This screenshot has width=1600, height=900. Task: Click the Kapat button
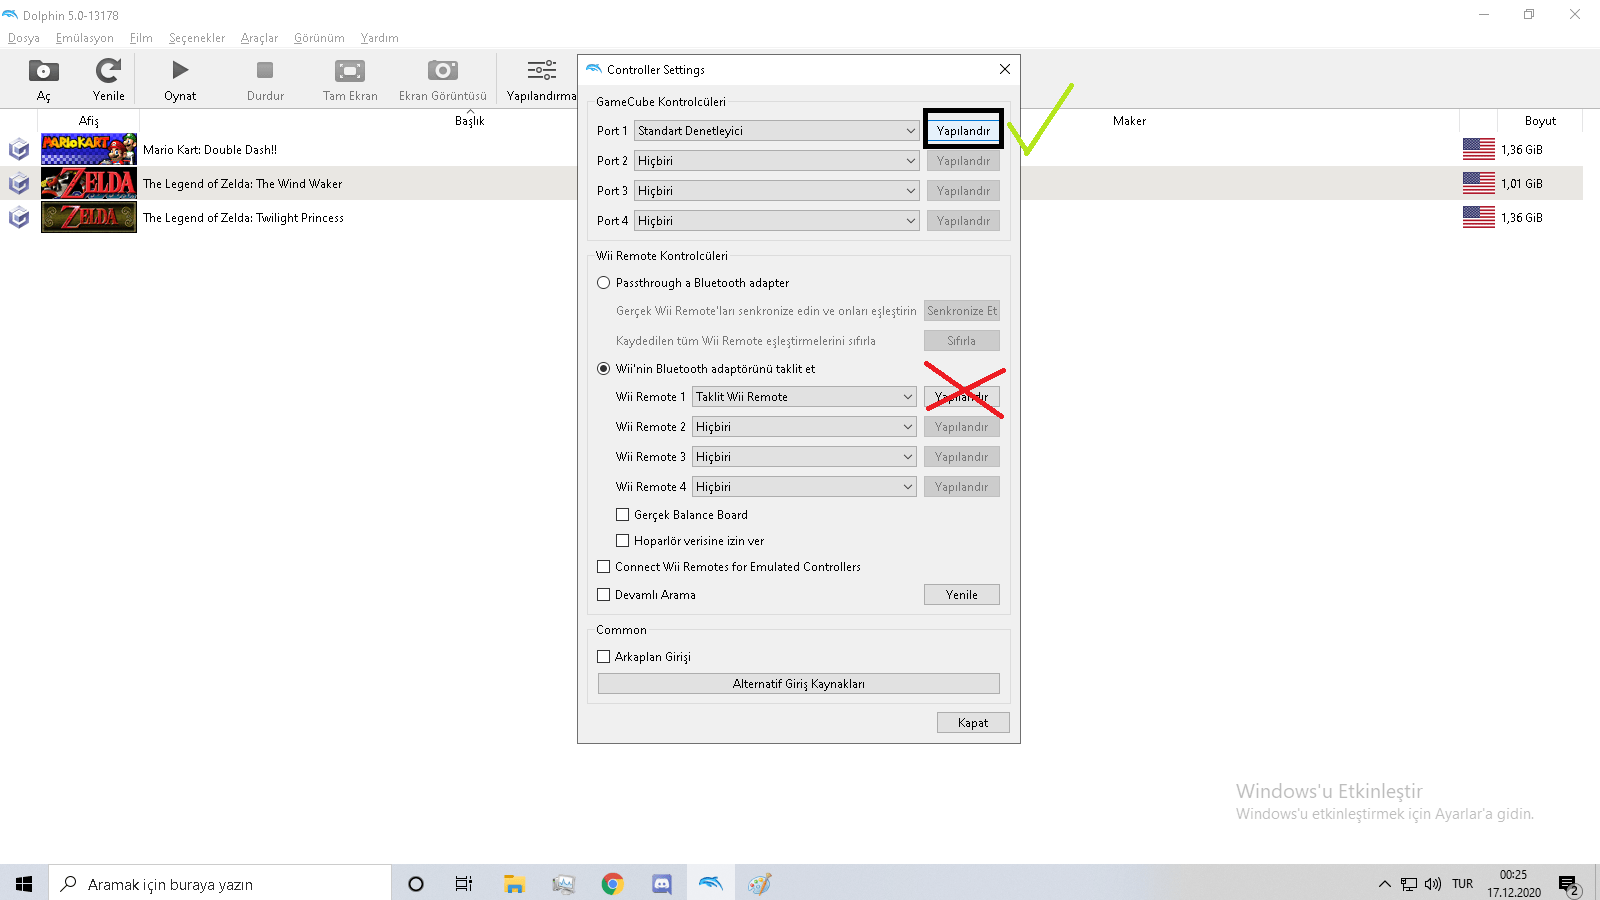click(x=973, y=723)
